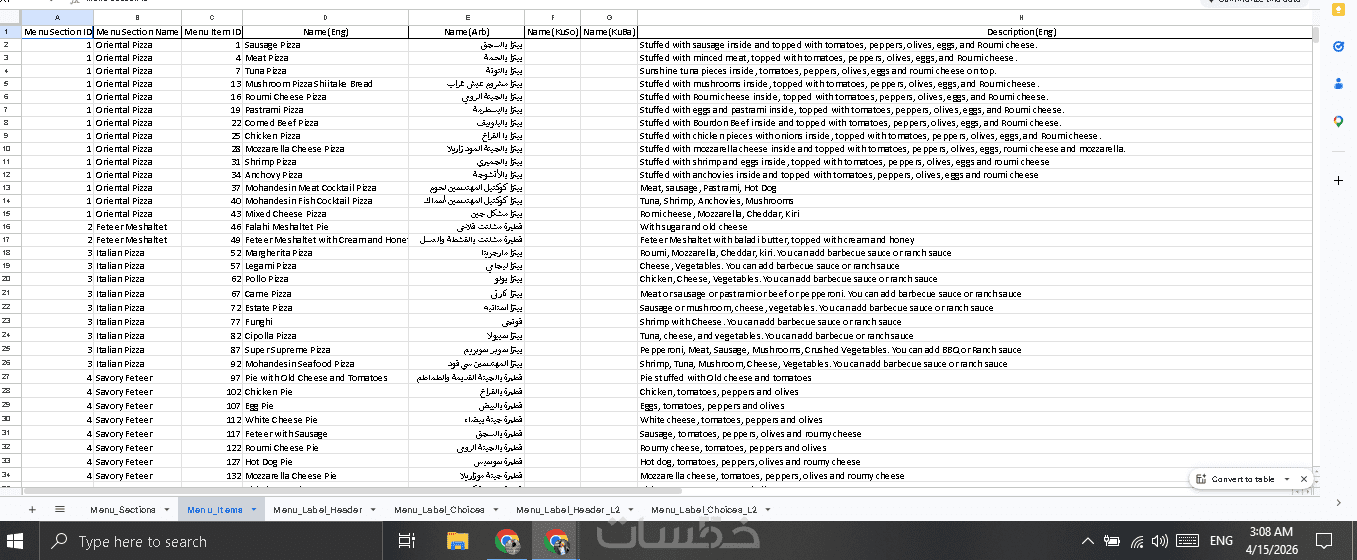The image size is (1357, 560).
Task: Click the ENG language indicator
Action: click(1221, 541)
